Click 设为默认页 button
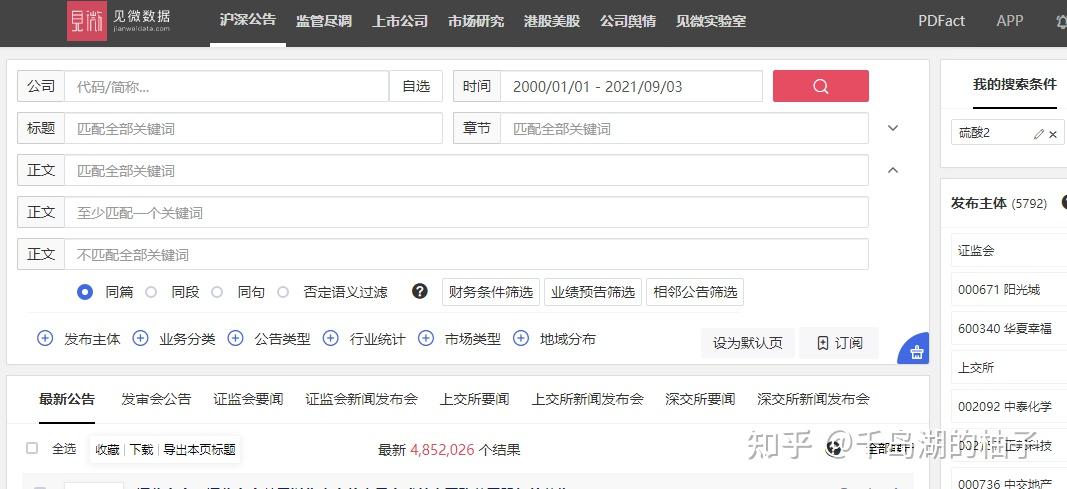This screenshot has width=1067, height=489. coord(747,343)
